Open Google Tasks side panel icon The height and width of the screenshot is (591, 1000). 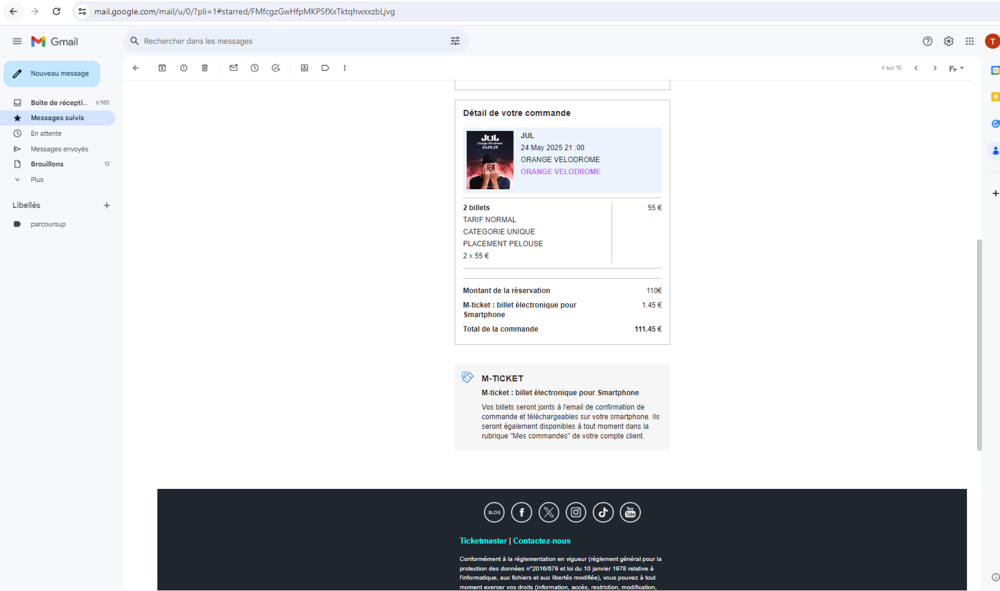click(x=995, y=124)
